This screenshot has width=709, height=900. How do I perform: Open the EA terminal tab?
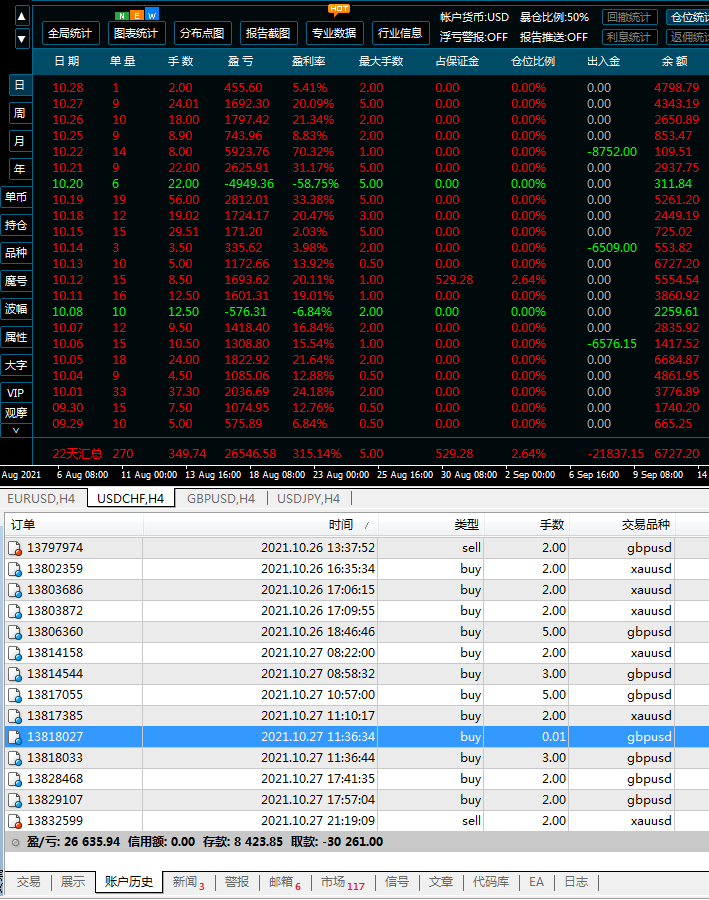[x=536, y=882]
